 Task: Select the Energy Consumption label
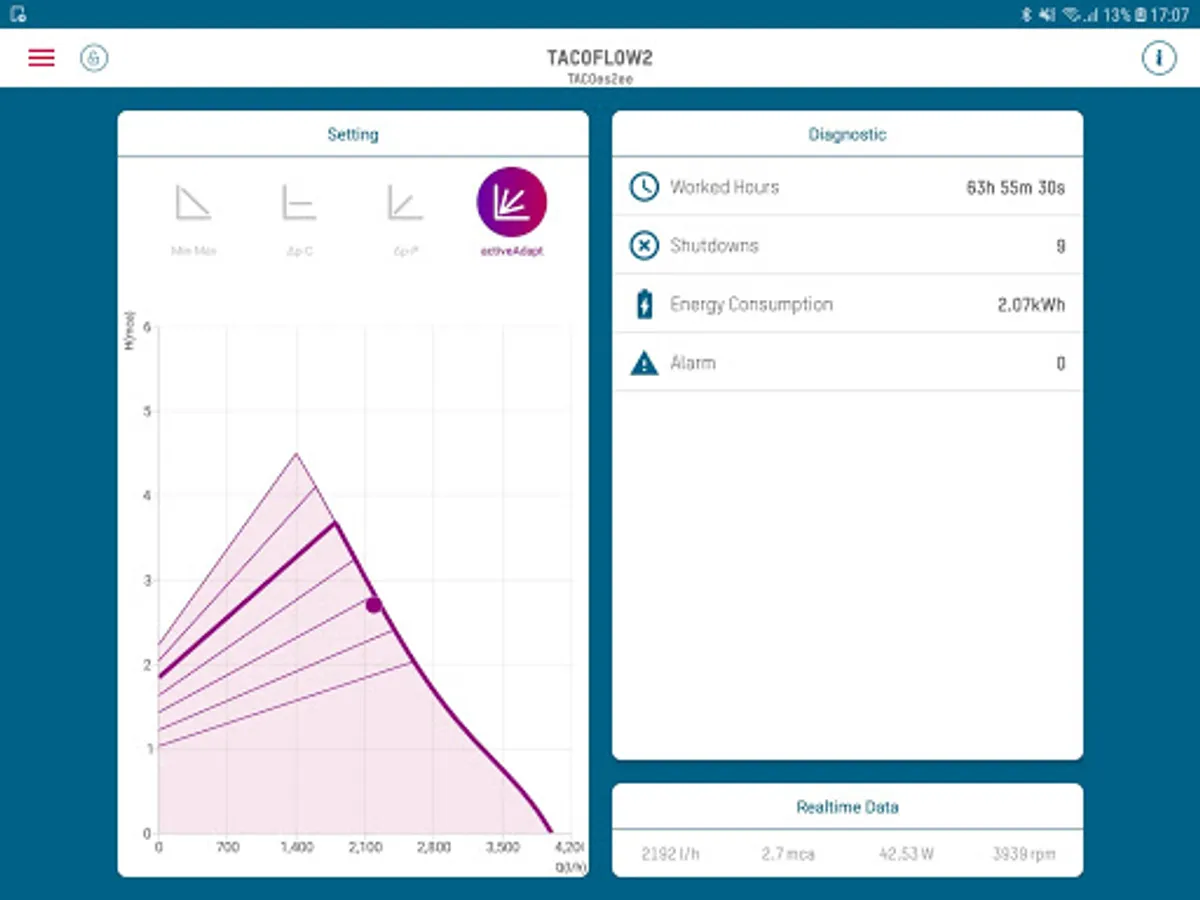pyautogui.click(x=751, y=304)
